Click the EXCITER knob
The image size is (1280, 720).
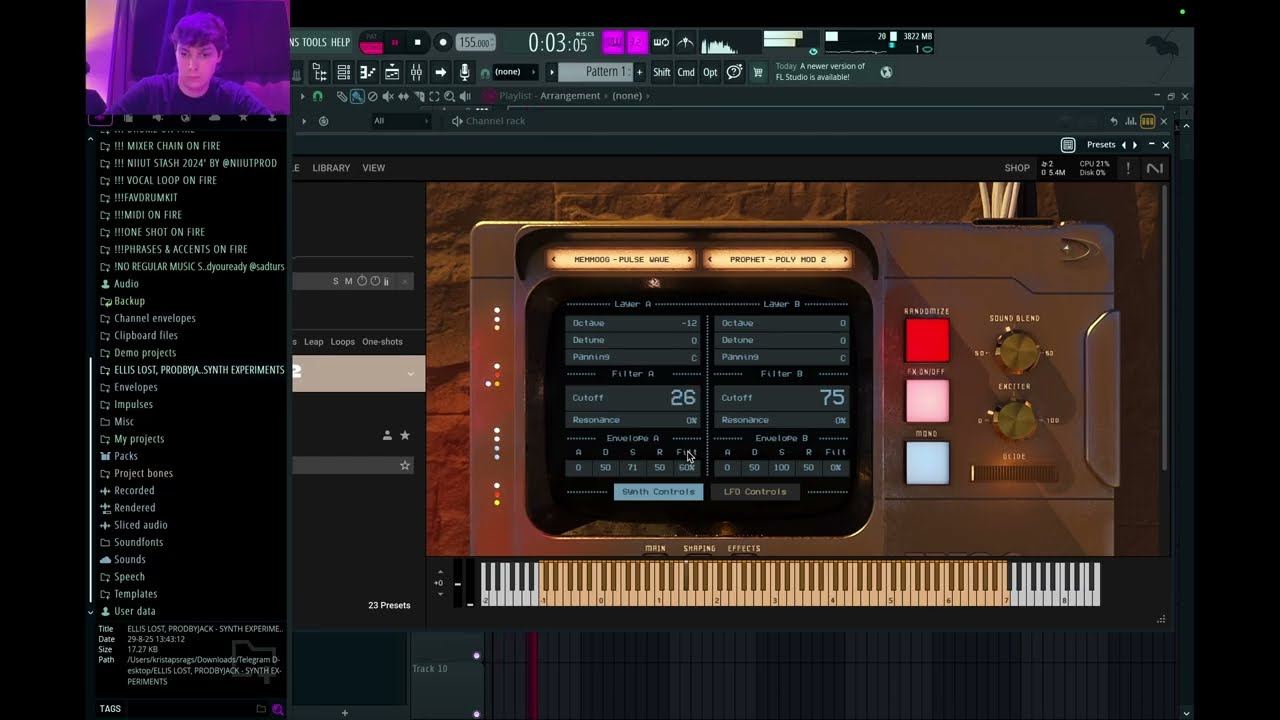[x=1016, y=419]
